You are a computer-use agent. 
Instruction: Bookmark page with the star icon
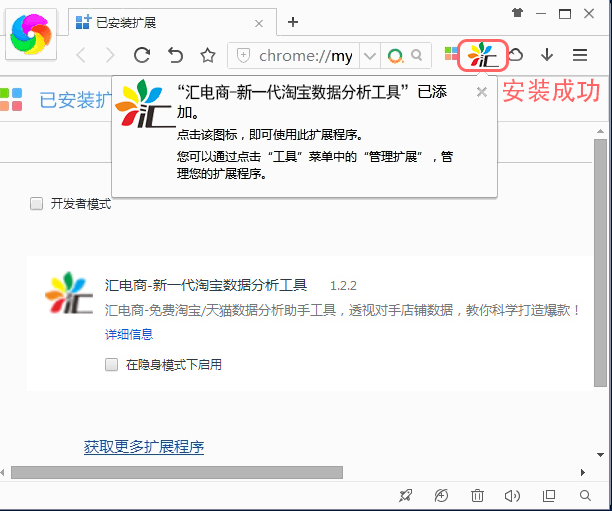(x=208, y=55)
